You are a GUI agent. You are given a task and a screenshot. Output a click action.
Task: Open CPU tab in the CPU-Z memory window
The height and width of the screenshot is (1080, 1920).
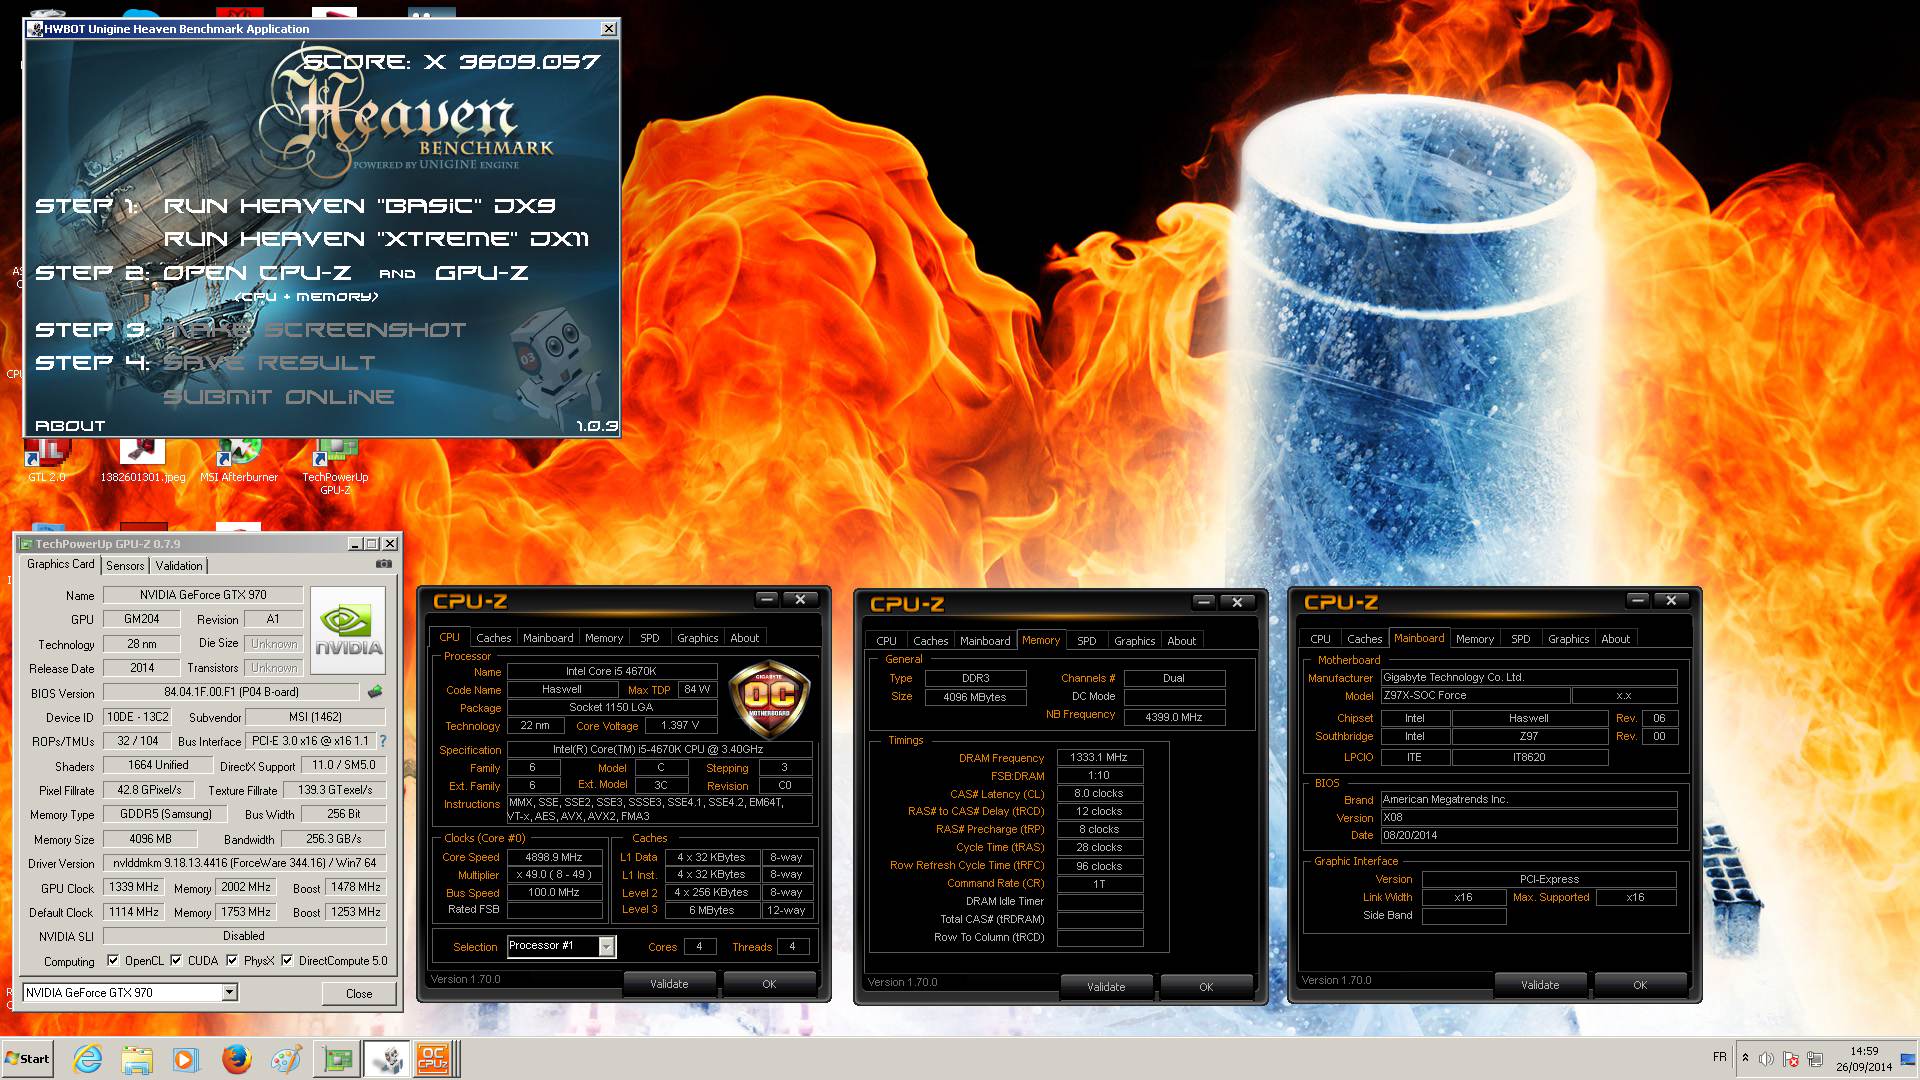(886, 641)
